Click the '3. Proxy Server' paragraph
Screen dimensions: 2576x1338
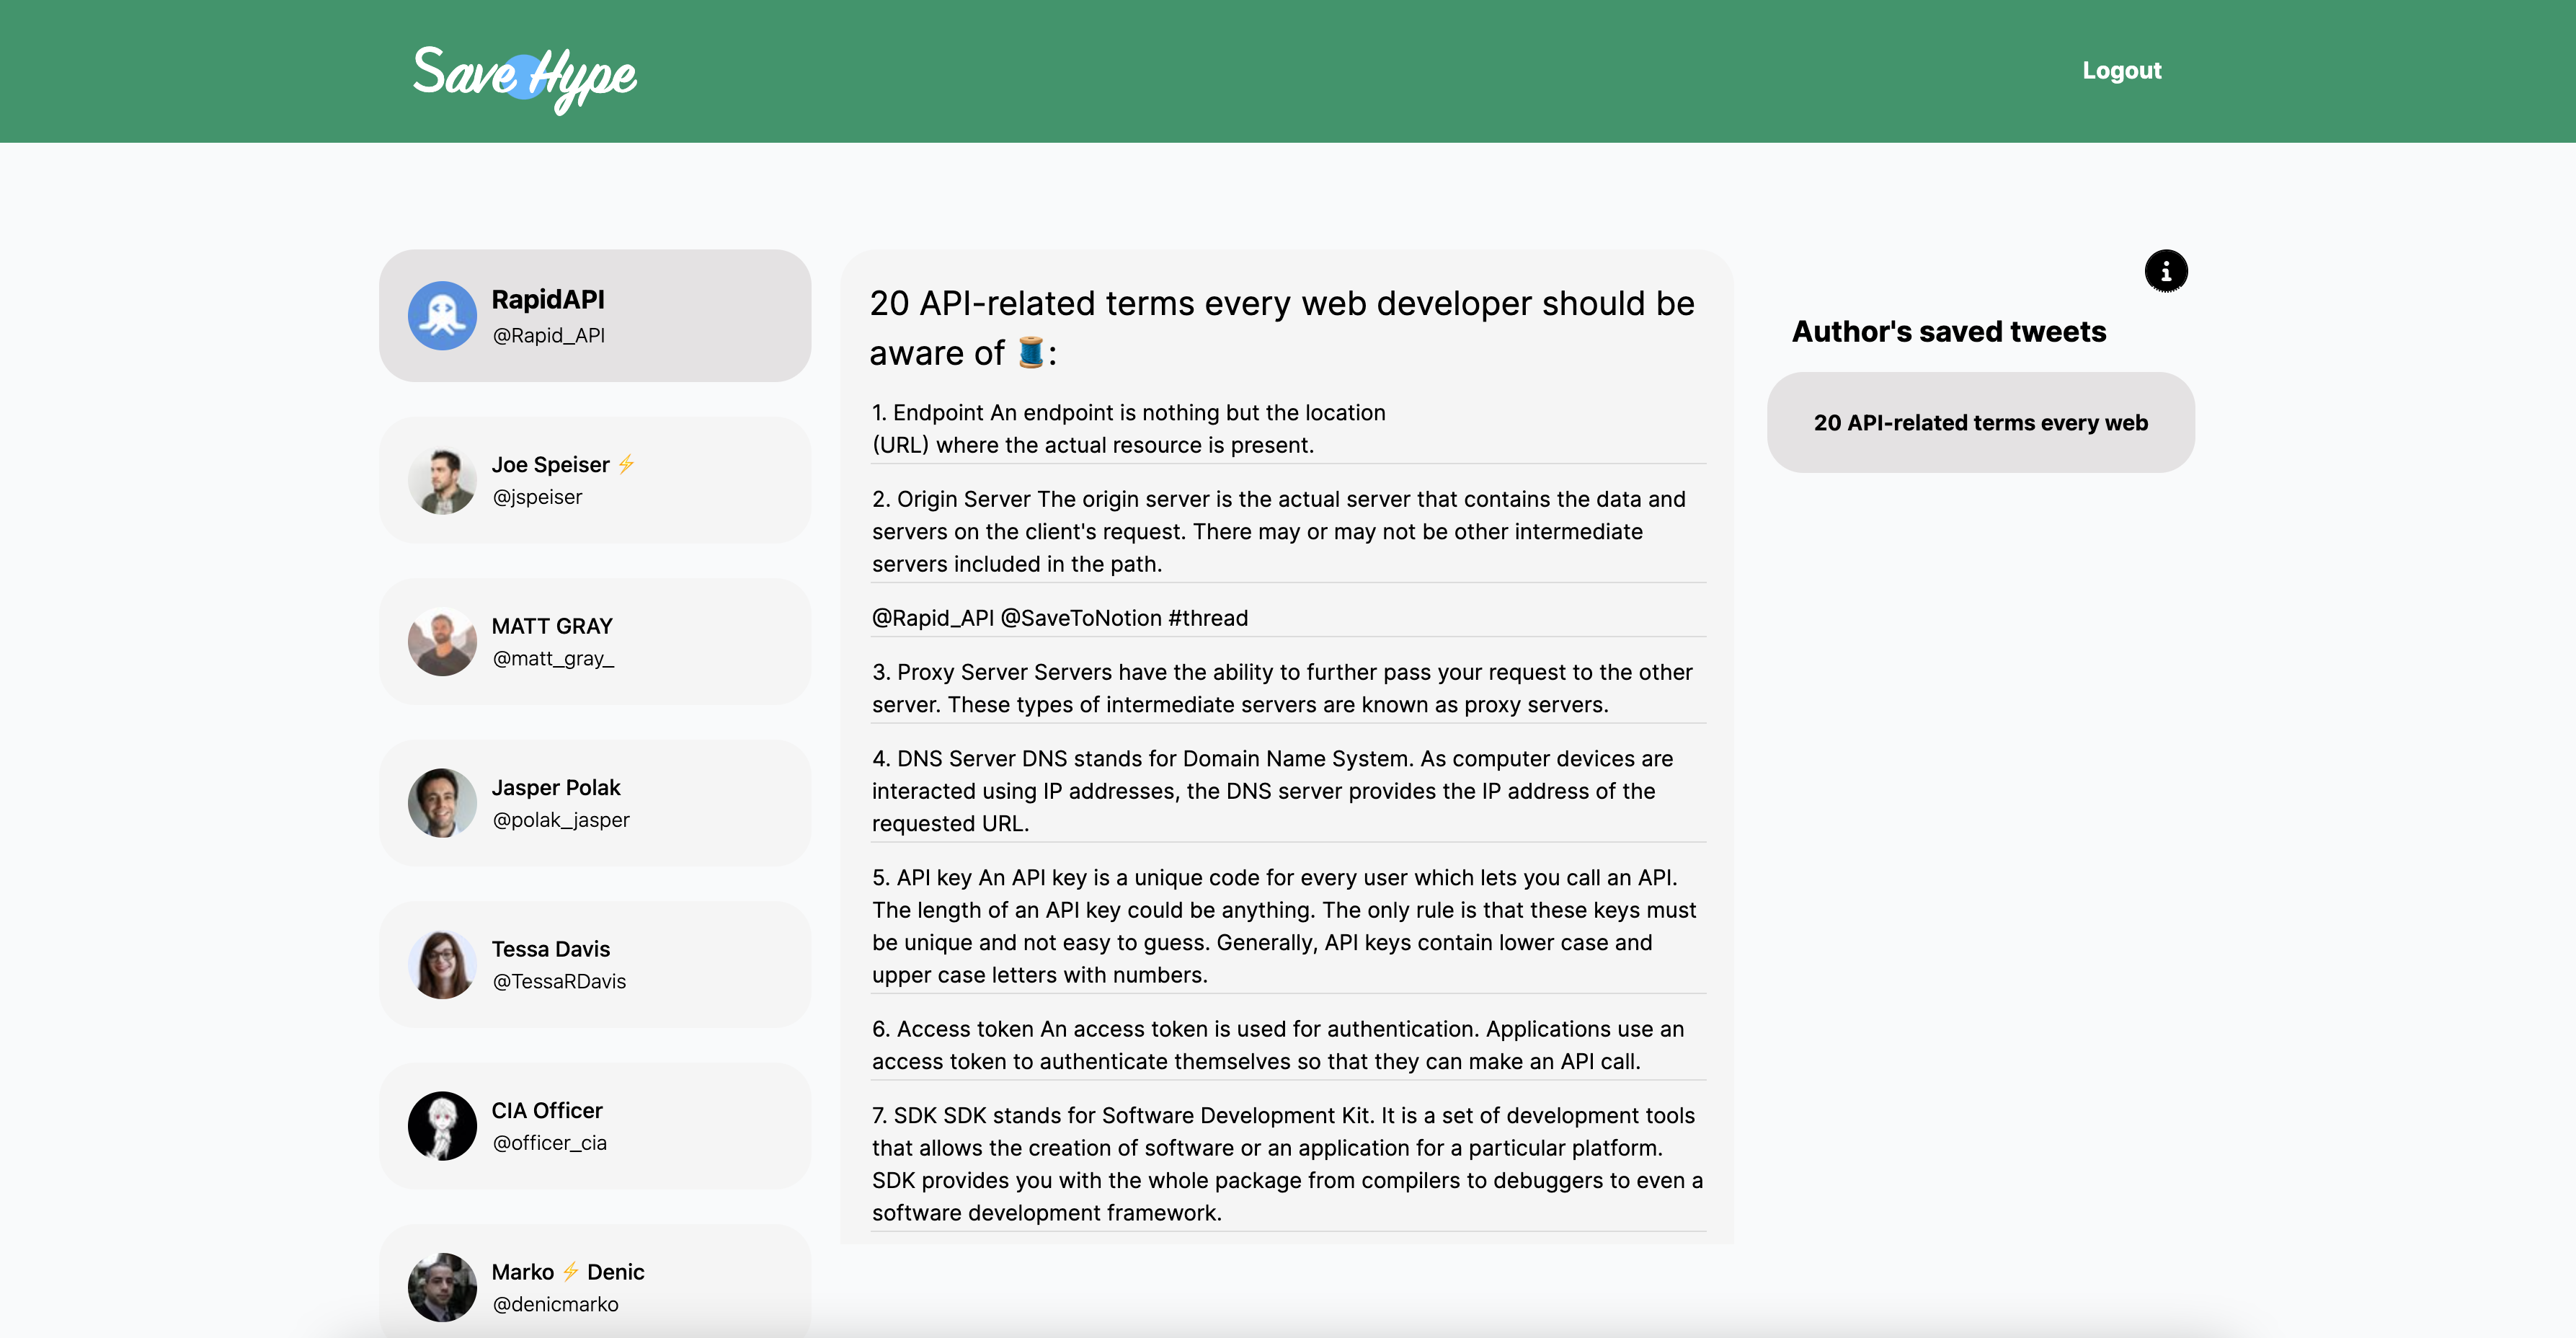tap(1282, 688)
